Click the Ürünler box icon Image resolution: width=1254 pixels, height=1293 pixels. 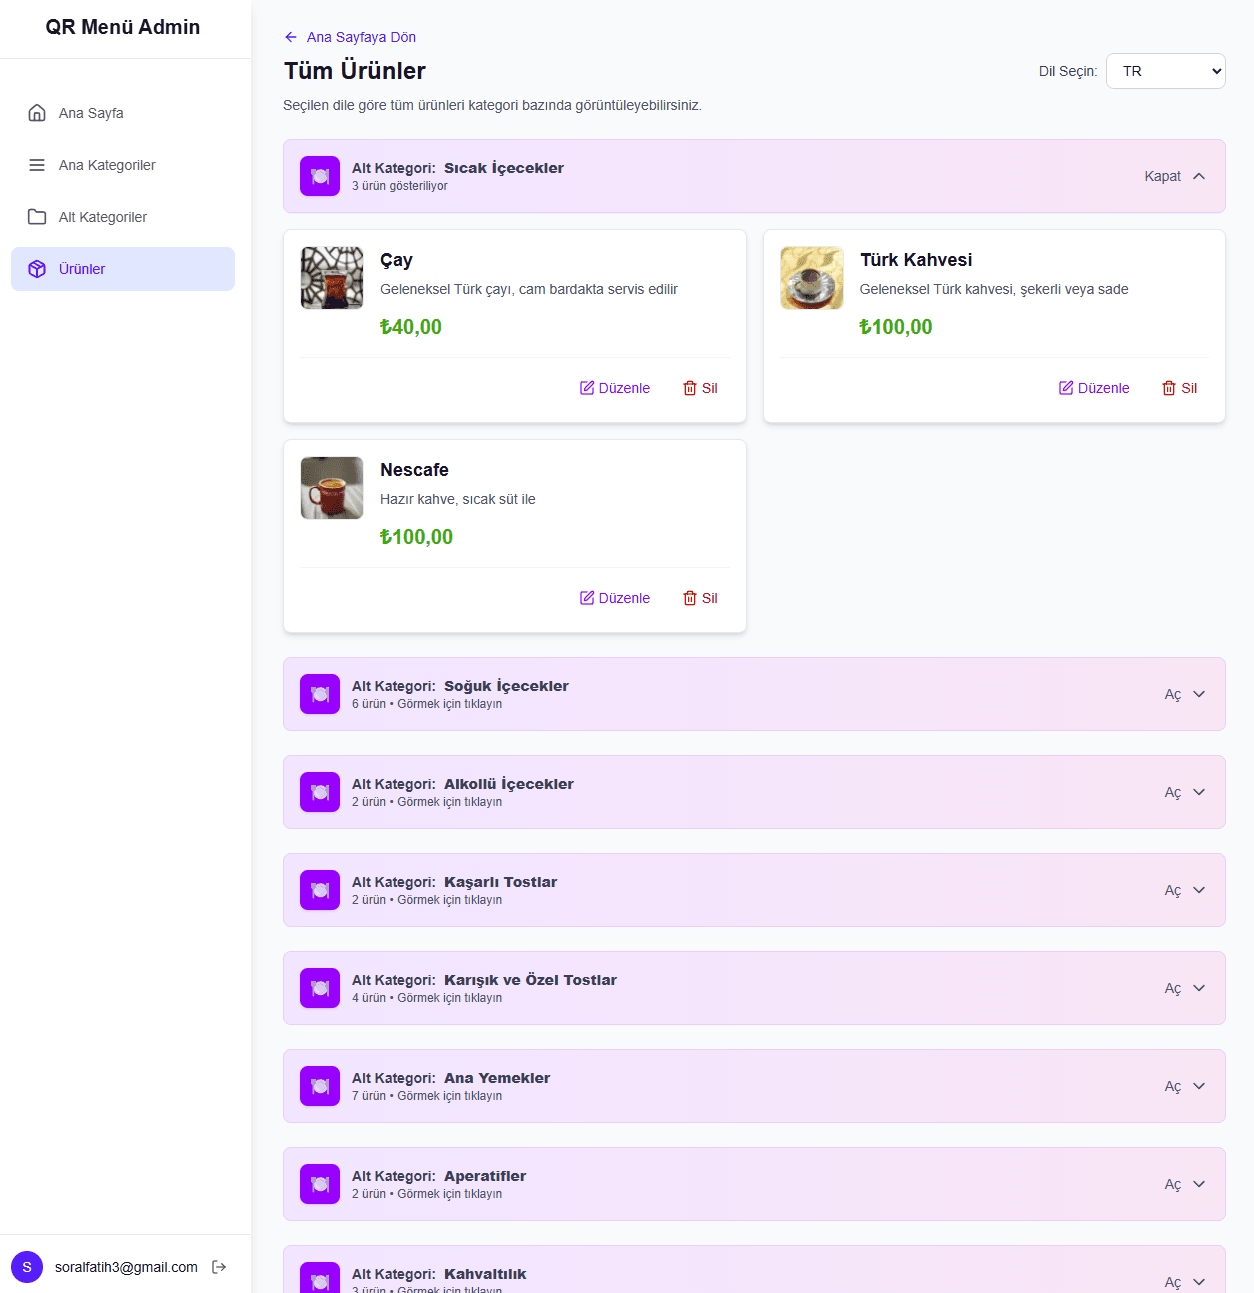[x=37, y=269]
